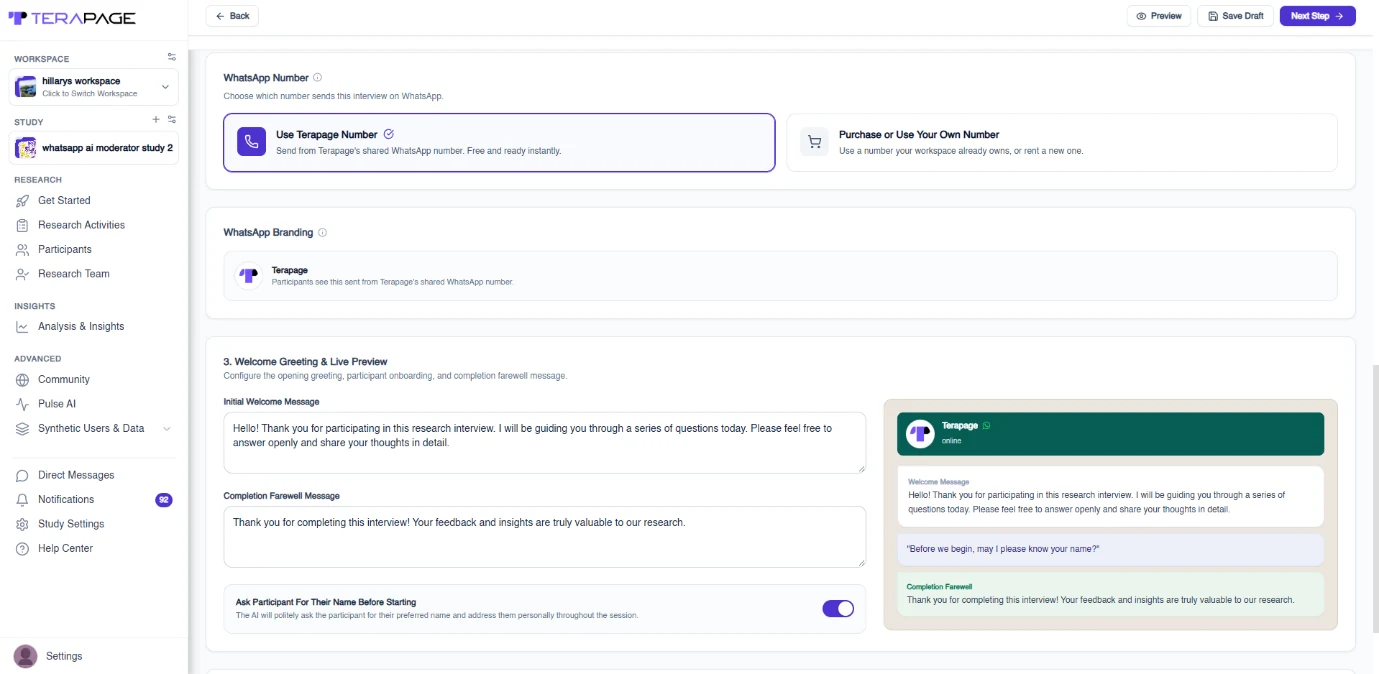Add a new study with plus icon

[x=156, y=120]
